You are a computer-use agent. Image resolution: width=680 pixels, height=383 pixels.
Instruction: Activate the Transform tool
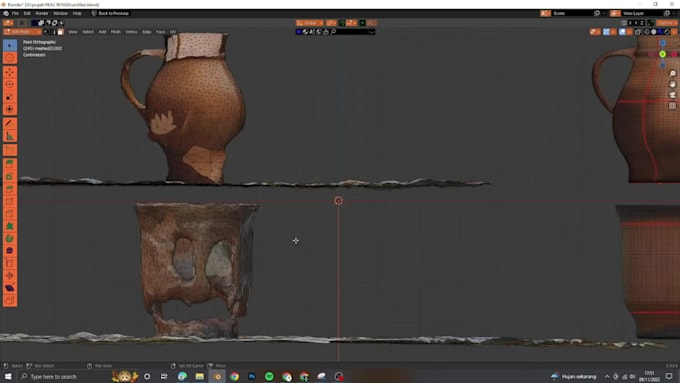[10, 109]
